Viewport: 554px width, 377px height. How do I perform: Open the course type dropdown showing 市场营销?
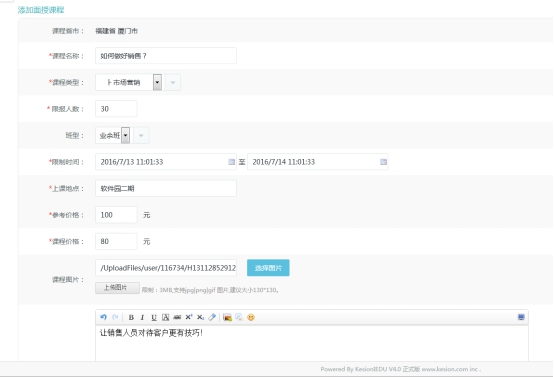point(129,82)
